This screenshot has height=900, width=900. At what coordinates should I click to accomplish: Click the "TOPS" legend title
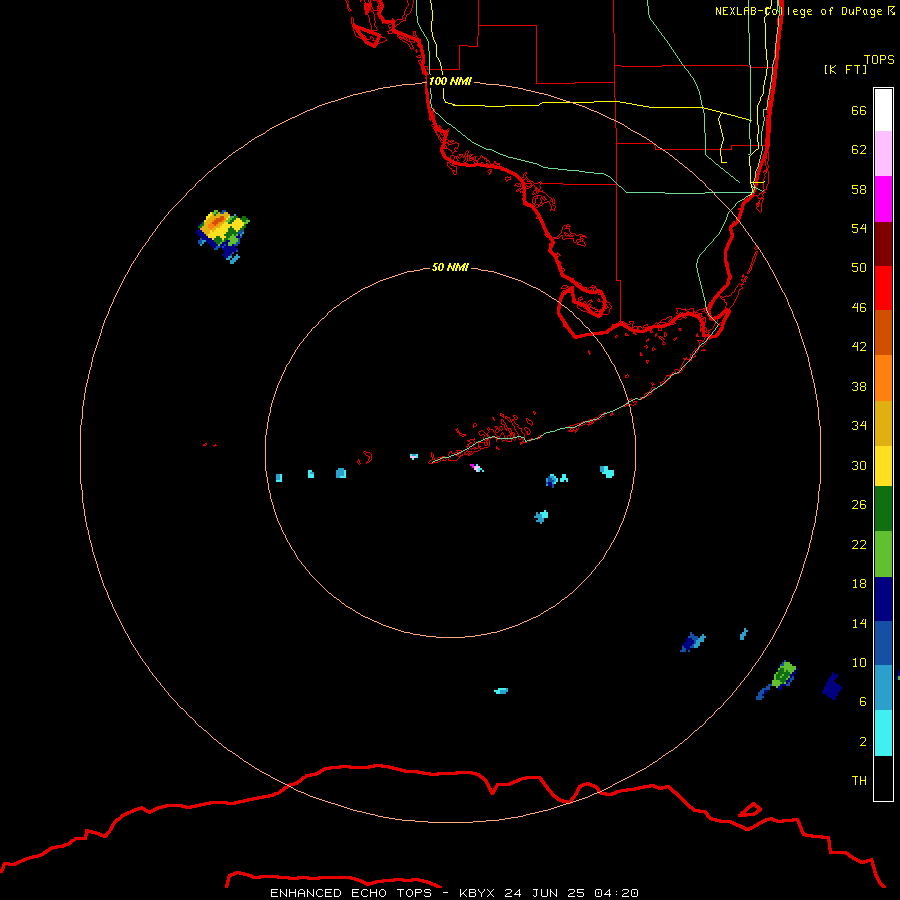(x=879, y=59)
